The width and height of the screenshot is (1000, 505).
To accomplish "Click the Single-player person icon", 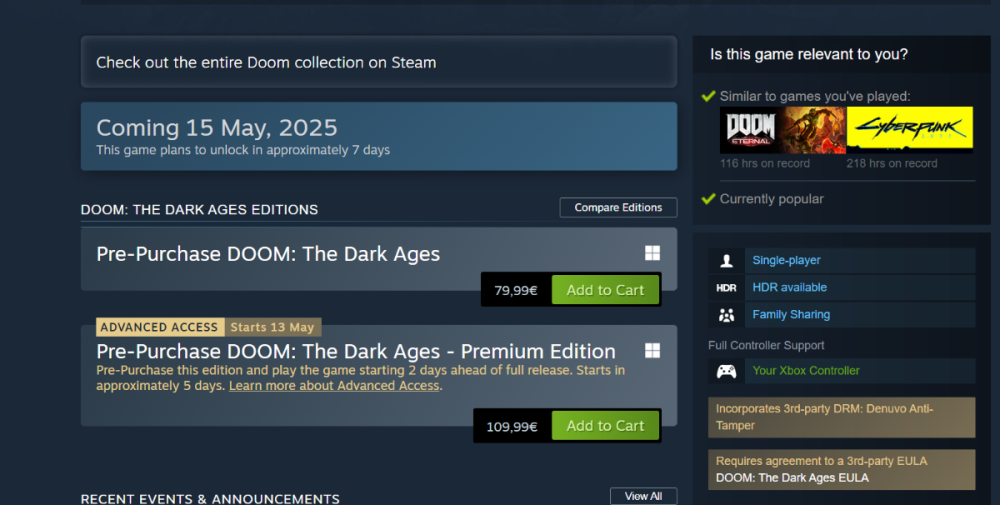I will tap(727, 260).
